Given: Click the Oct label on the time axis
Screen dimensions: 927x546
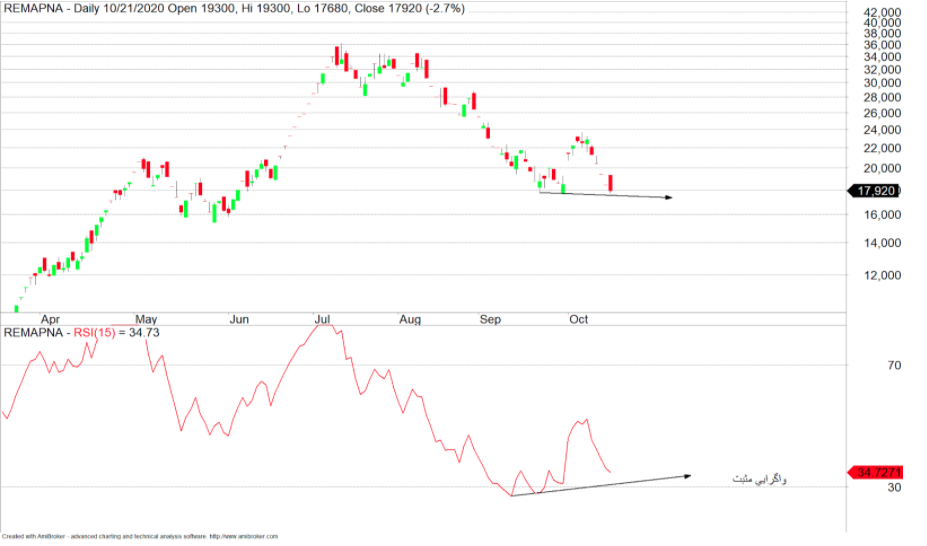Looking at the screenshot, I should pos(579,320).
